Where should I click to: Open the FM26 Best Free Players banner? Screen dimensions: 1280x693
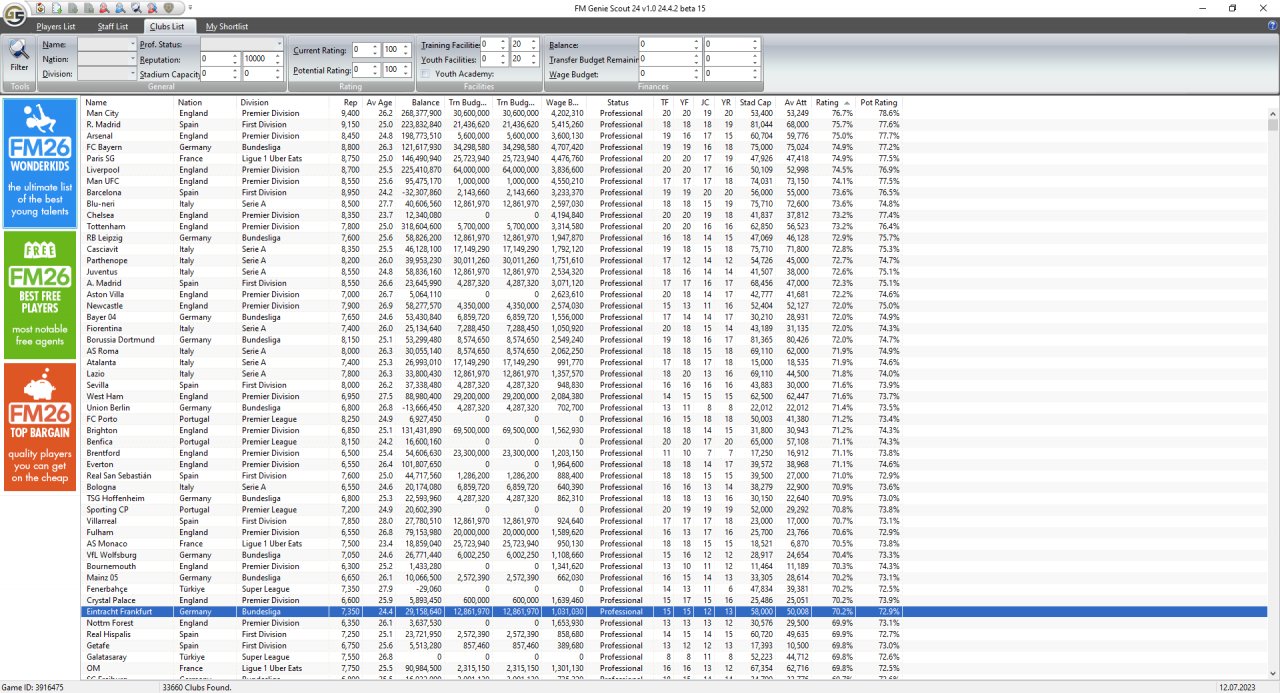[x=40, y=295]
